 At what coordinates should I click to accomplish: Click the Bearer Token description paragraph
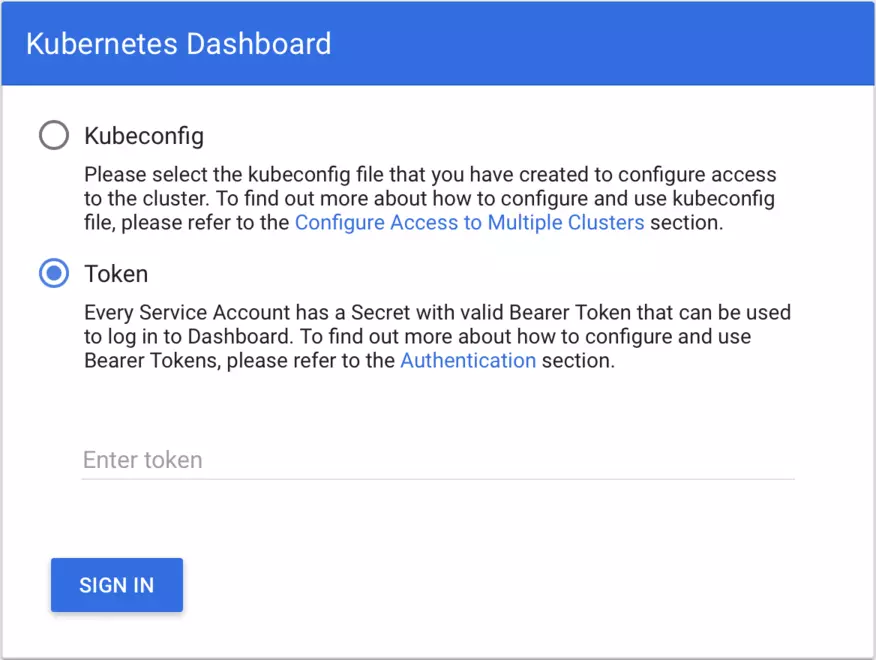pos(437,336)
